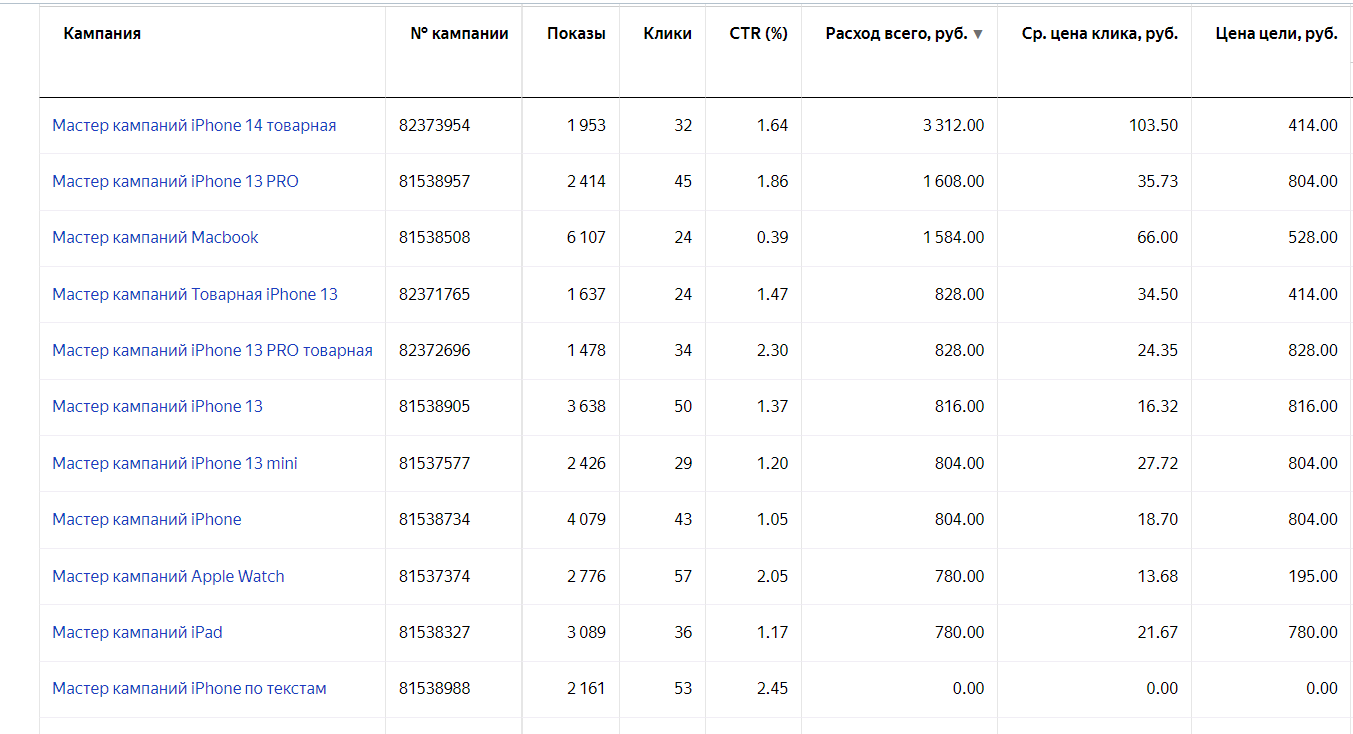Click average click price 35.73
Viewport: 1353px width, 734px height.
1158,181
